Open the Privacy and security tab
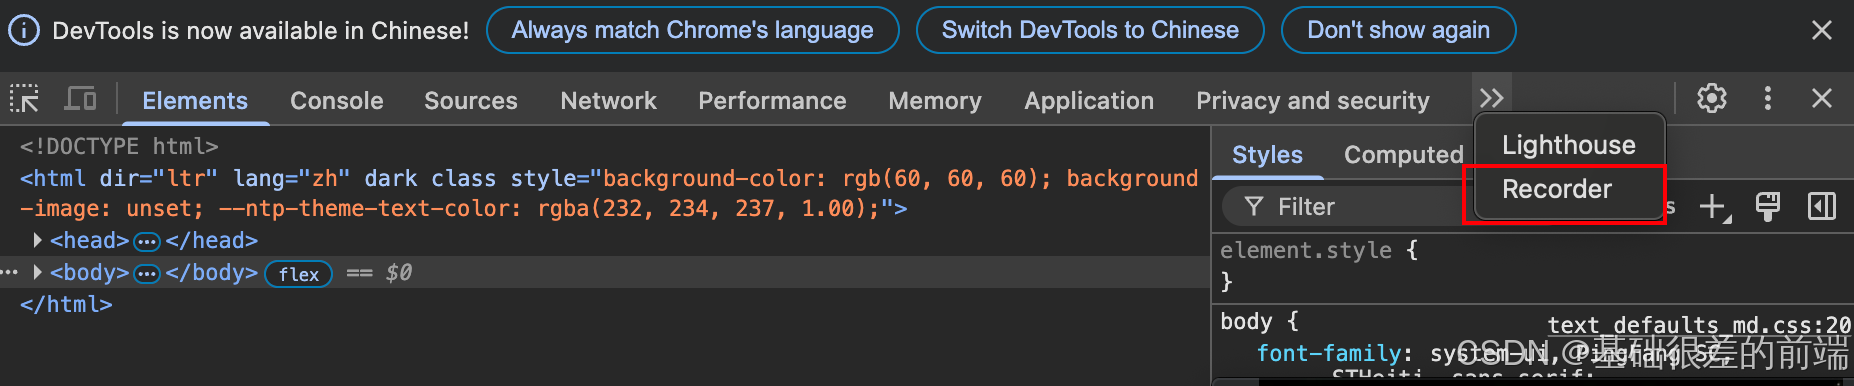This screenshot has height=386, width=1854. click(x=1313, y=101)
